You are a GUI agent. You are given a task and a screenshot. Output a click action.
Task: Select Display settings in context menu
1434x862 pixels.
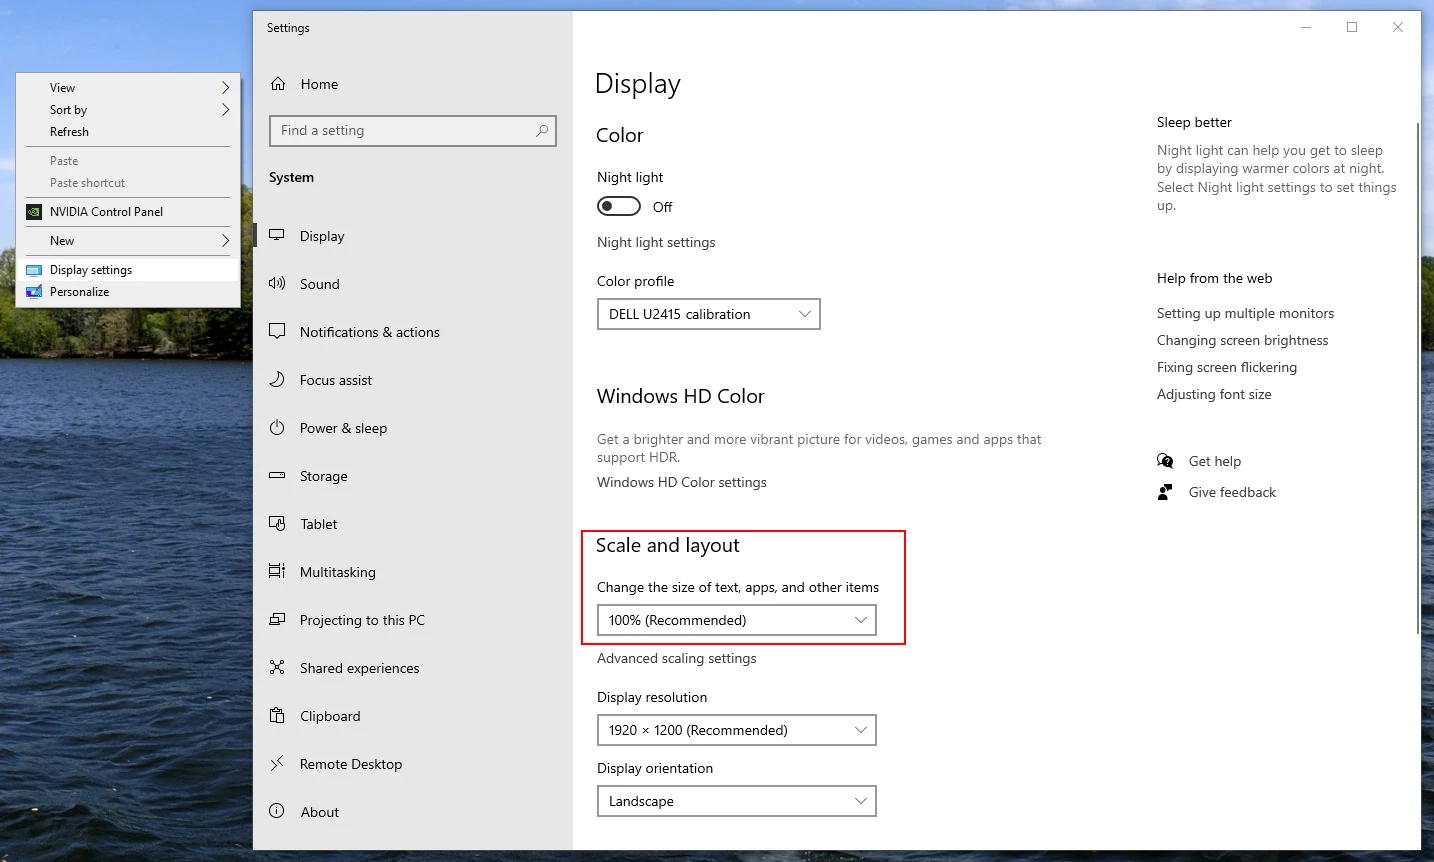click(128, 270)
